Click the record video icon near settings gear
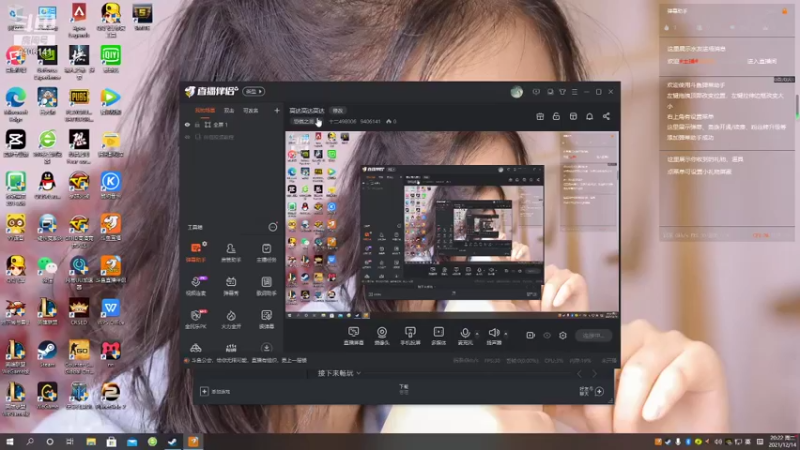The height and width of the screenshot is (450, 800). 531,335
